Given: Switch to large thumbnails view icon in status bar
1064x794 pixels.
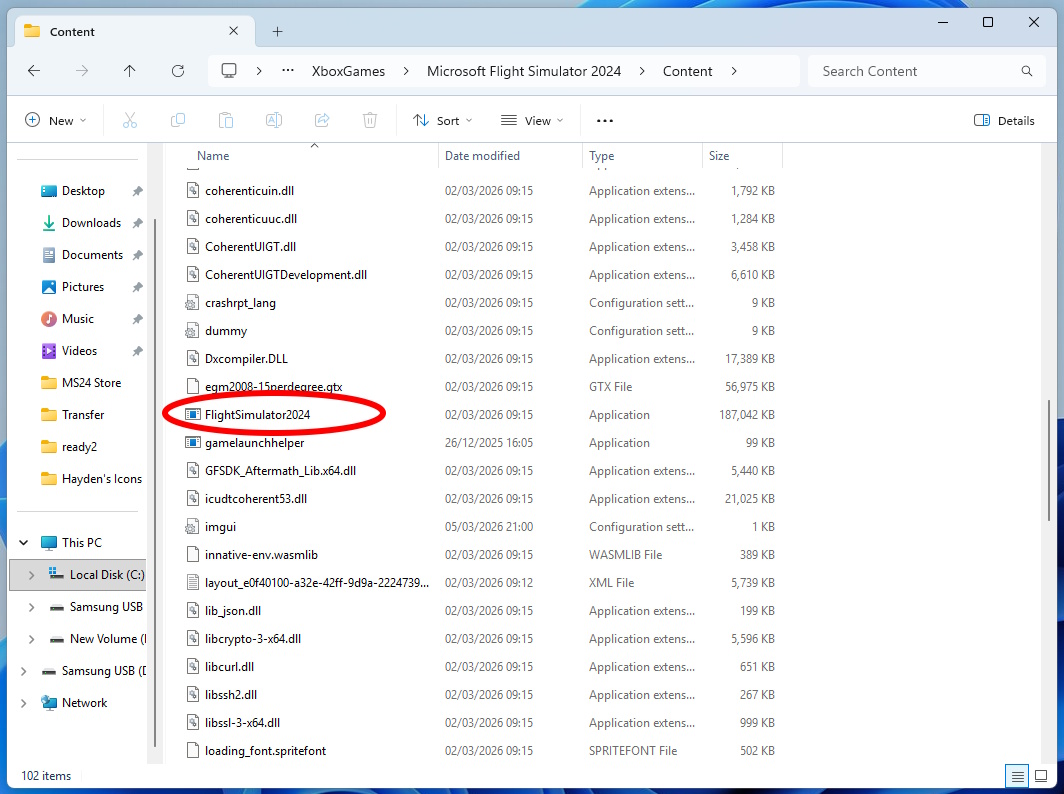Looking at the screenshot, I should pyautogui.click(x=1040, y=776).
